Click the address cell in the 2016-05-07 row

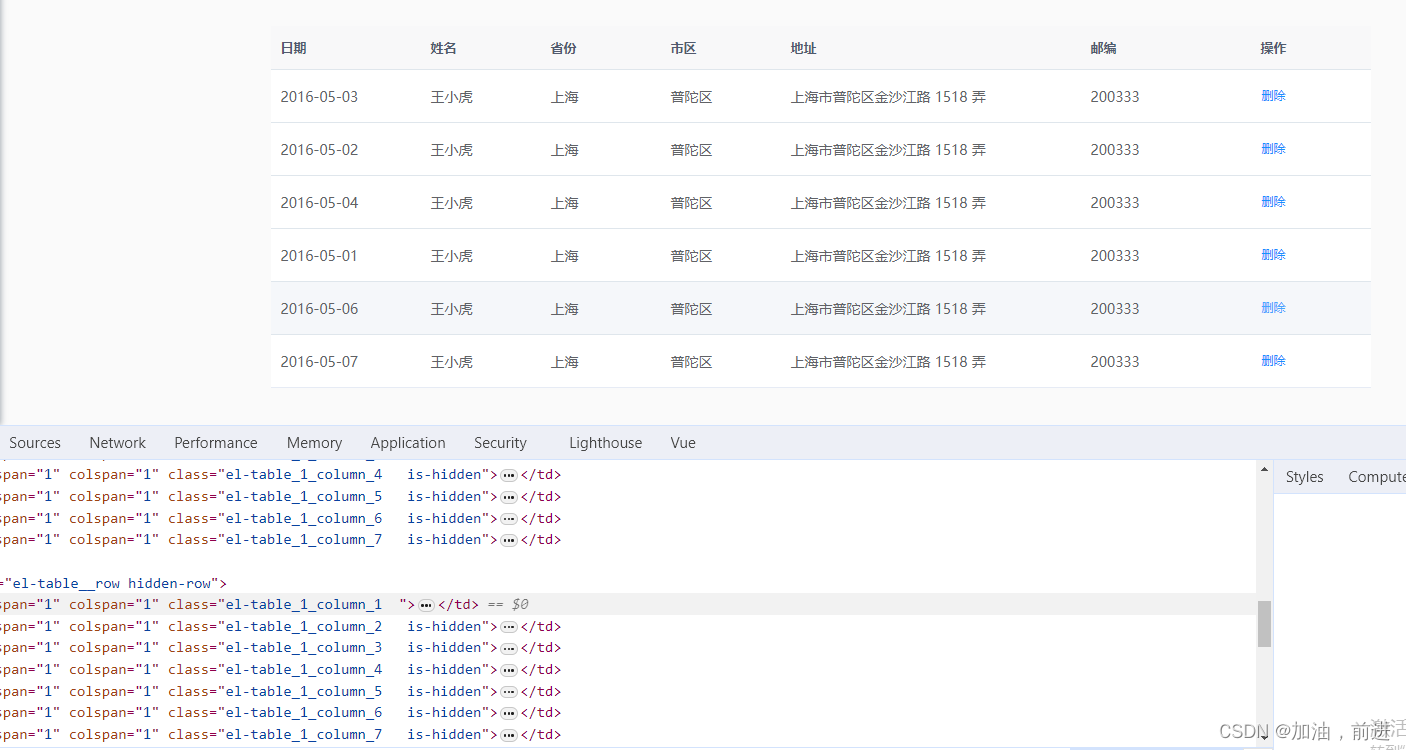(x=888, y=362)
